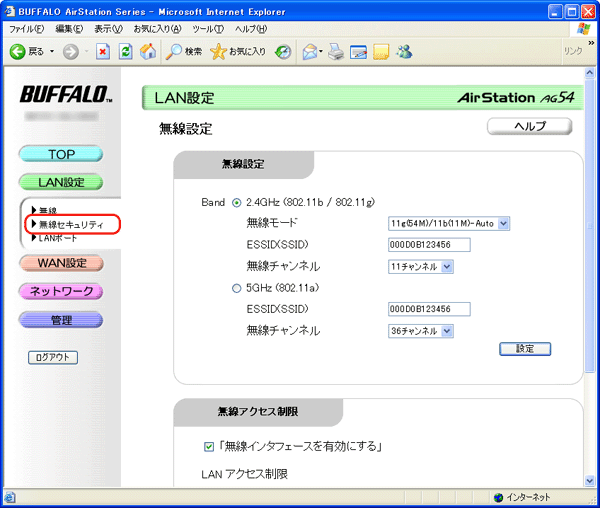The height and width of the screenshot is (508, 600).
Task: Click the AirStation AG54 logo
Action: [x=515, y=98]
